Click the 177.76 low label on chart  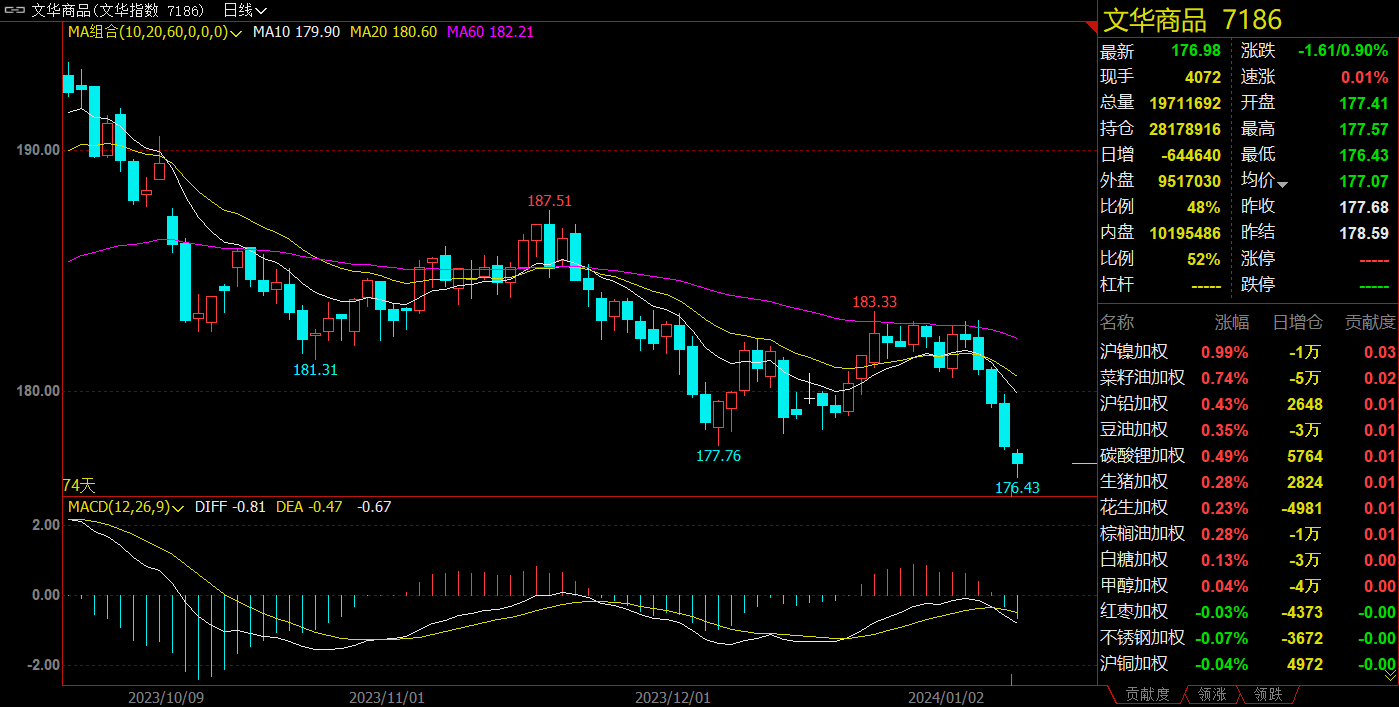(718, 456)
